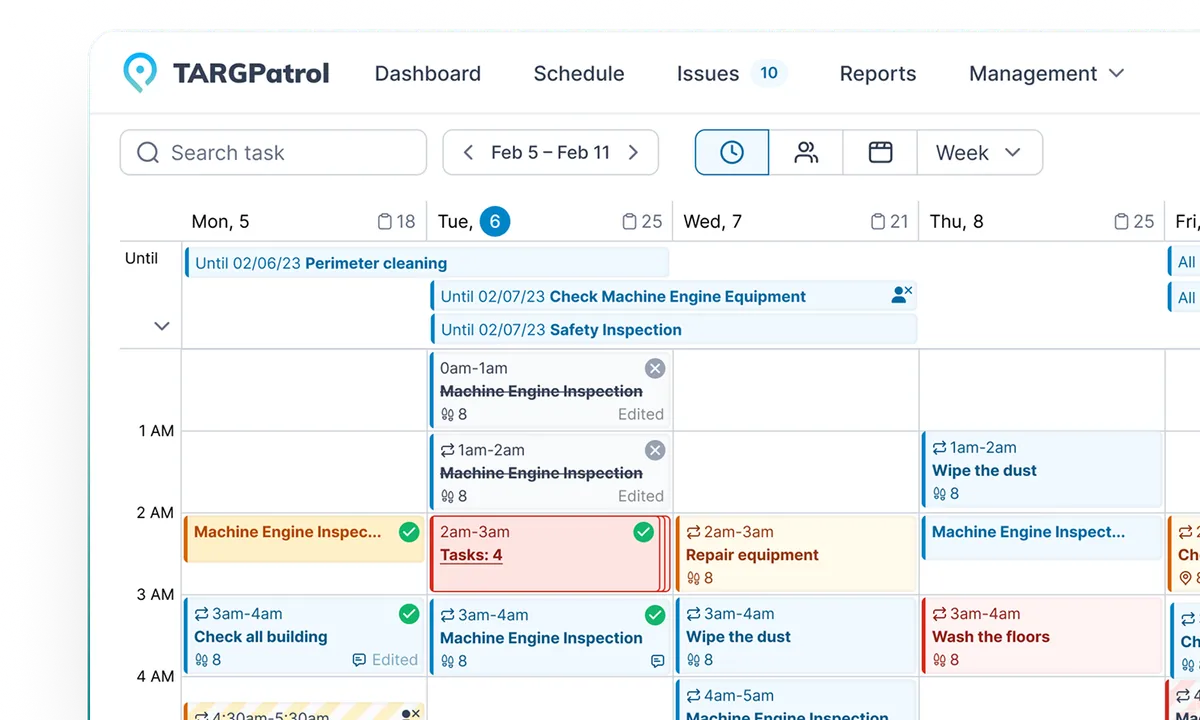Open the Schedule tab
Screen dimensions: 1200x720
(578, 74)
